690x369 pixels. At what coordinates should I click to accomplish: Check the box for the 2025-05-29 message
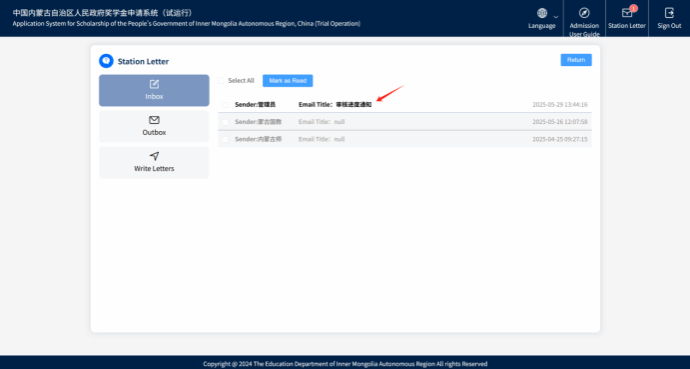coord(225,105)
